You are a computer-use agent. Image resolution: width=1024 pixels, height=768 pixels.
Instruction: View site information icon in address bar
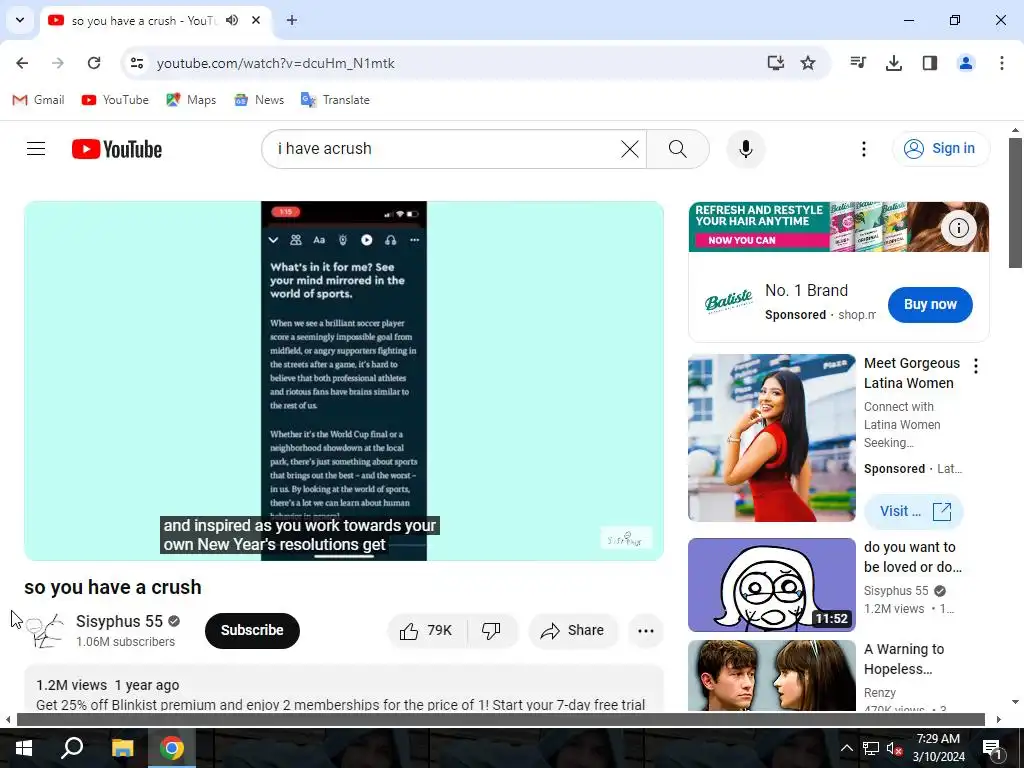pos(137,63)
